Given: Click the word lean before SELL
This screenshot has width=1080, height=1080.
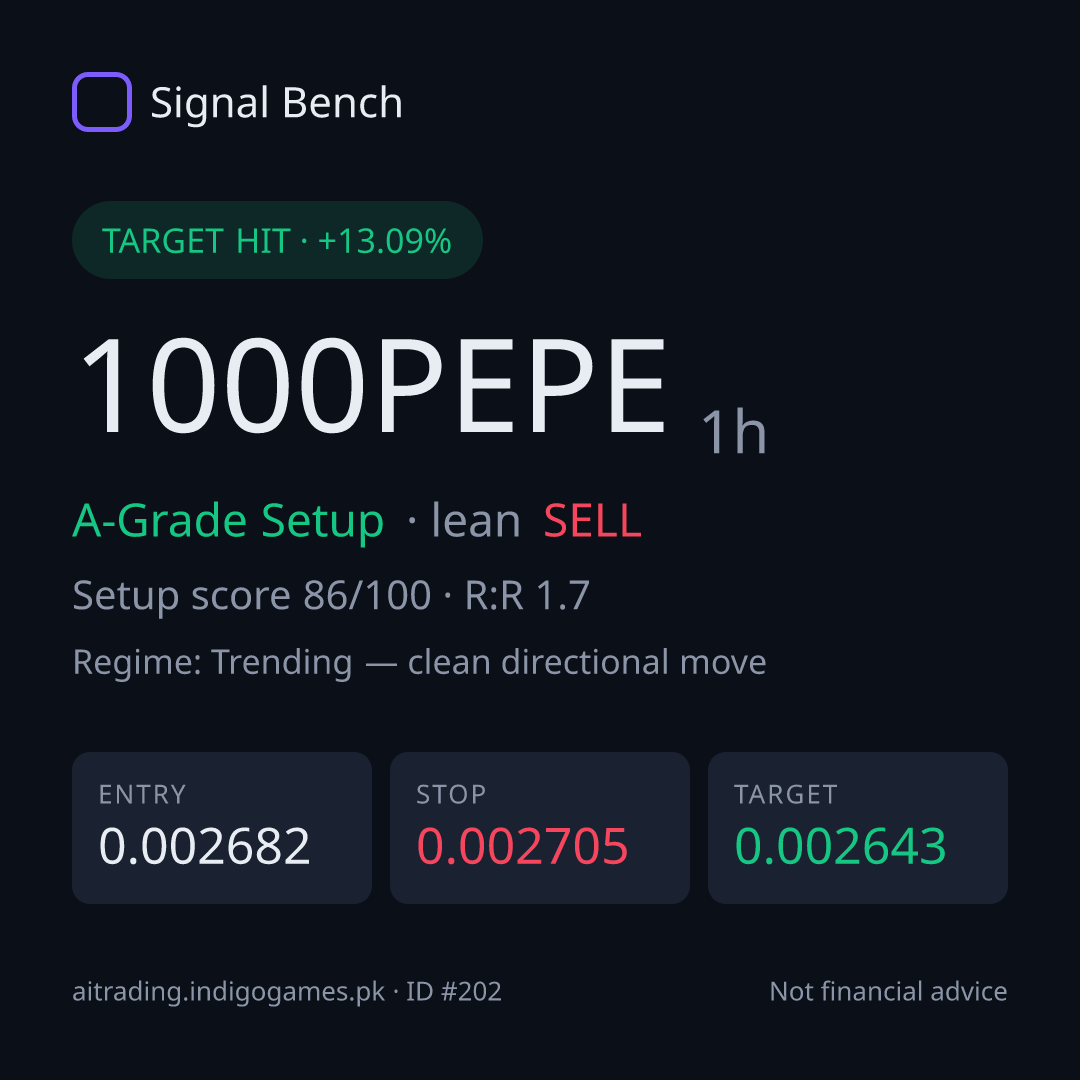Looking at the screenshot, I should pyautogui.click(x=476, y=520).
